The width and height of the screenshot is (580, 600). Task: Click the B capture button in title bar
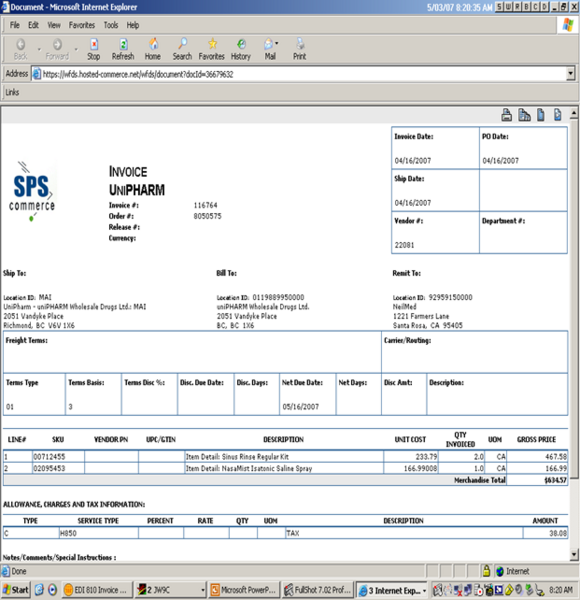(527, 7)
